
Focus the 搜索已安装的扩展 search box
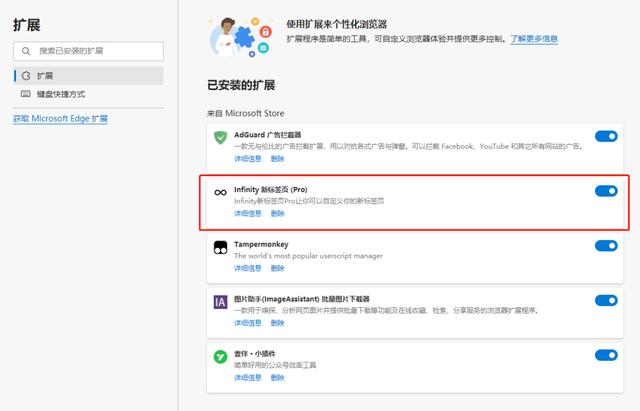[x=89, y=51]
